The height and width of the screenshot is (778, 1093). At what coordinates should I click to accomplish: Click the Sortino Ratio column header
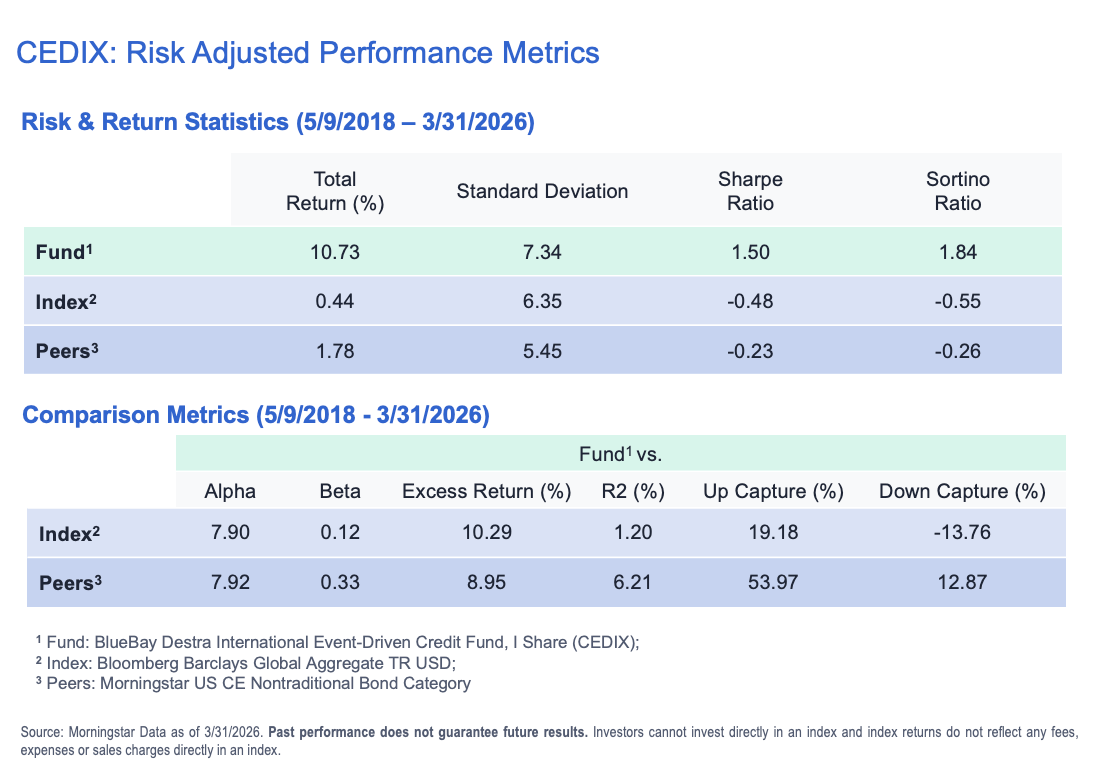point(957,191)
